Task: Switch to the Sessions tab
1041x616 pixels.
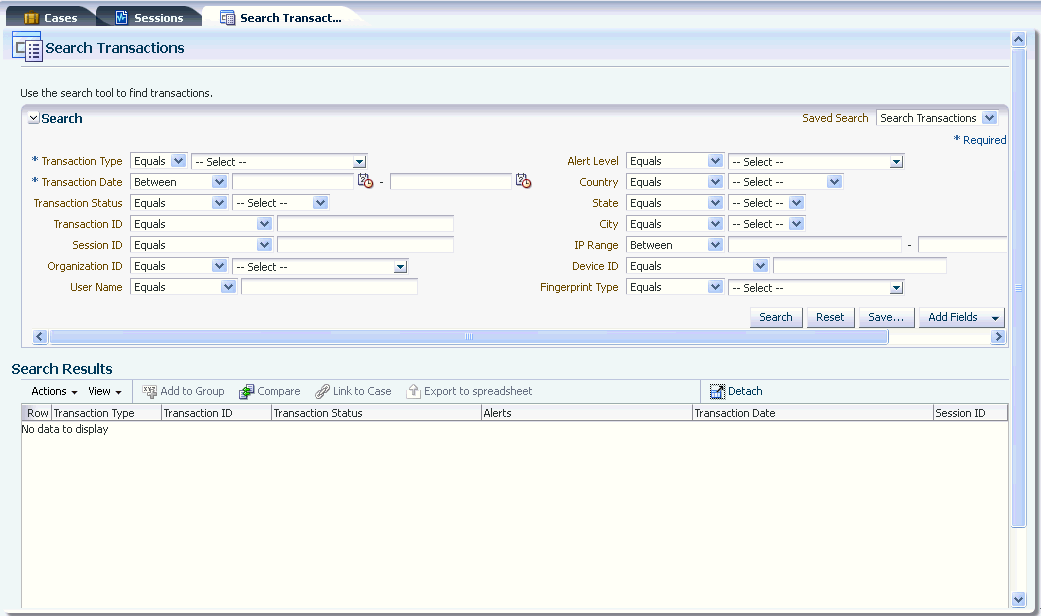Action: (150, 18)
